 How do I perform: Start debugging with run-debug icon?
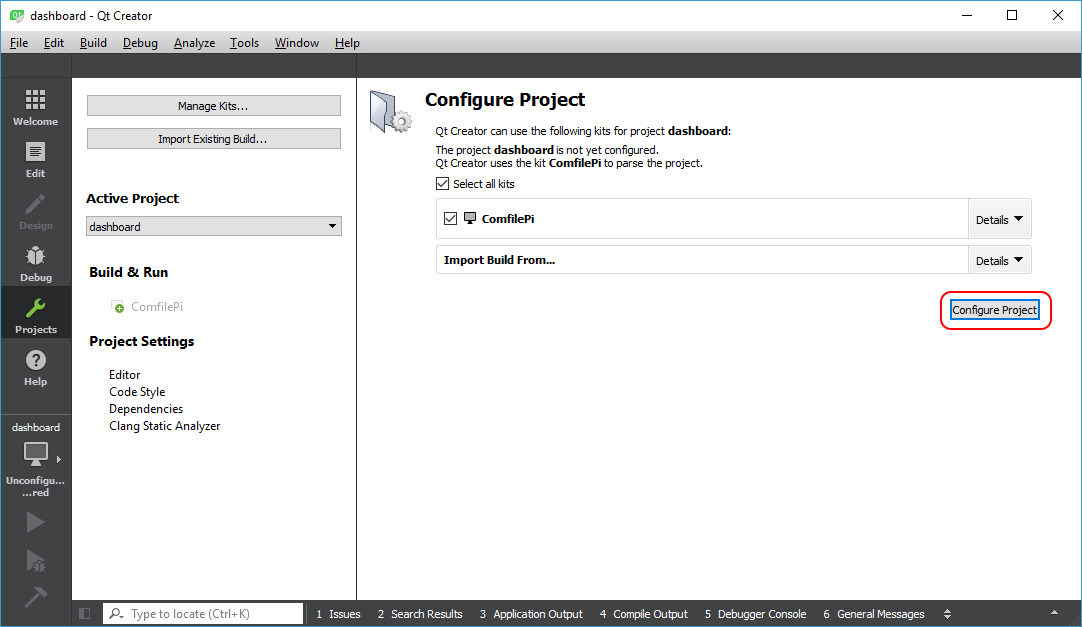[35, 560]
